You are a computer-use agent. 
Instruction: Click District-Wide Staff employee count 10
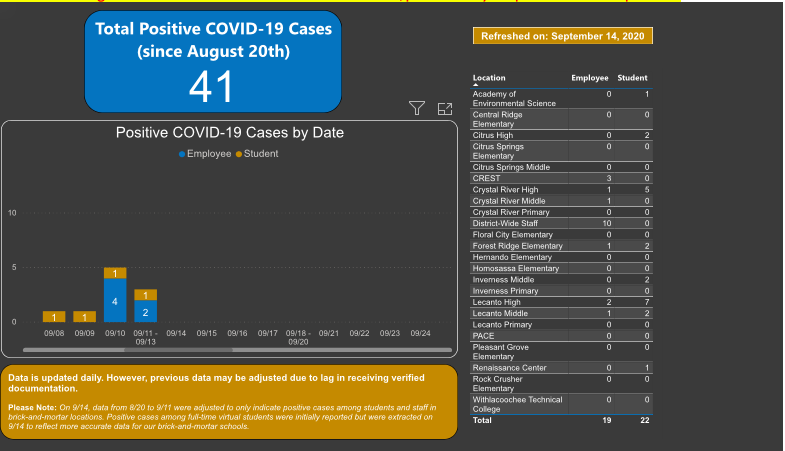point(607,223)
